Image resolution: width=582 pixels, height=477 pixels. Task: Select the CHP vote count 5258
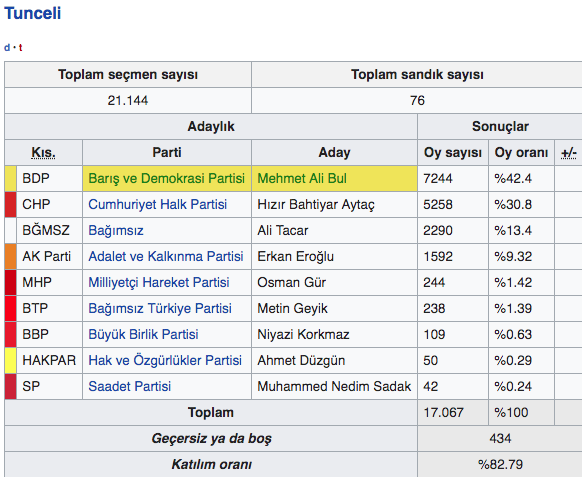coord(438,205)
